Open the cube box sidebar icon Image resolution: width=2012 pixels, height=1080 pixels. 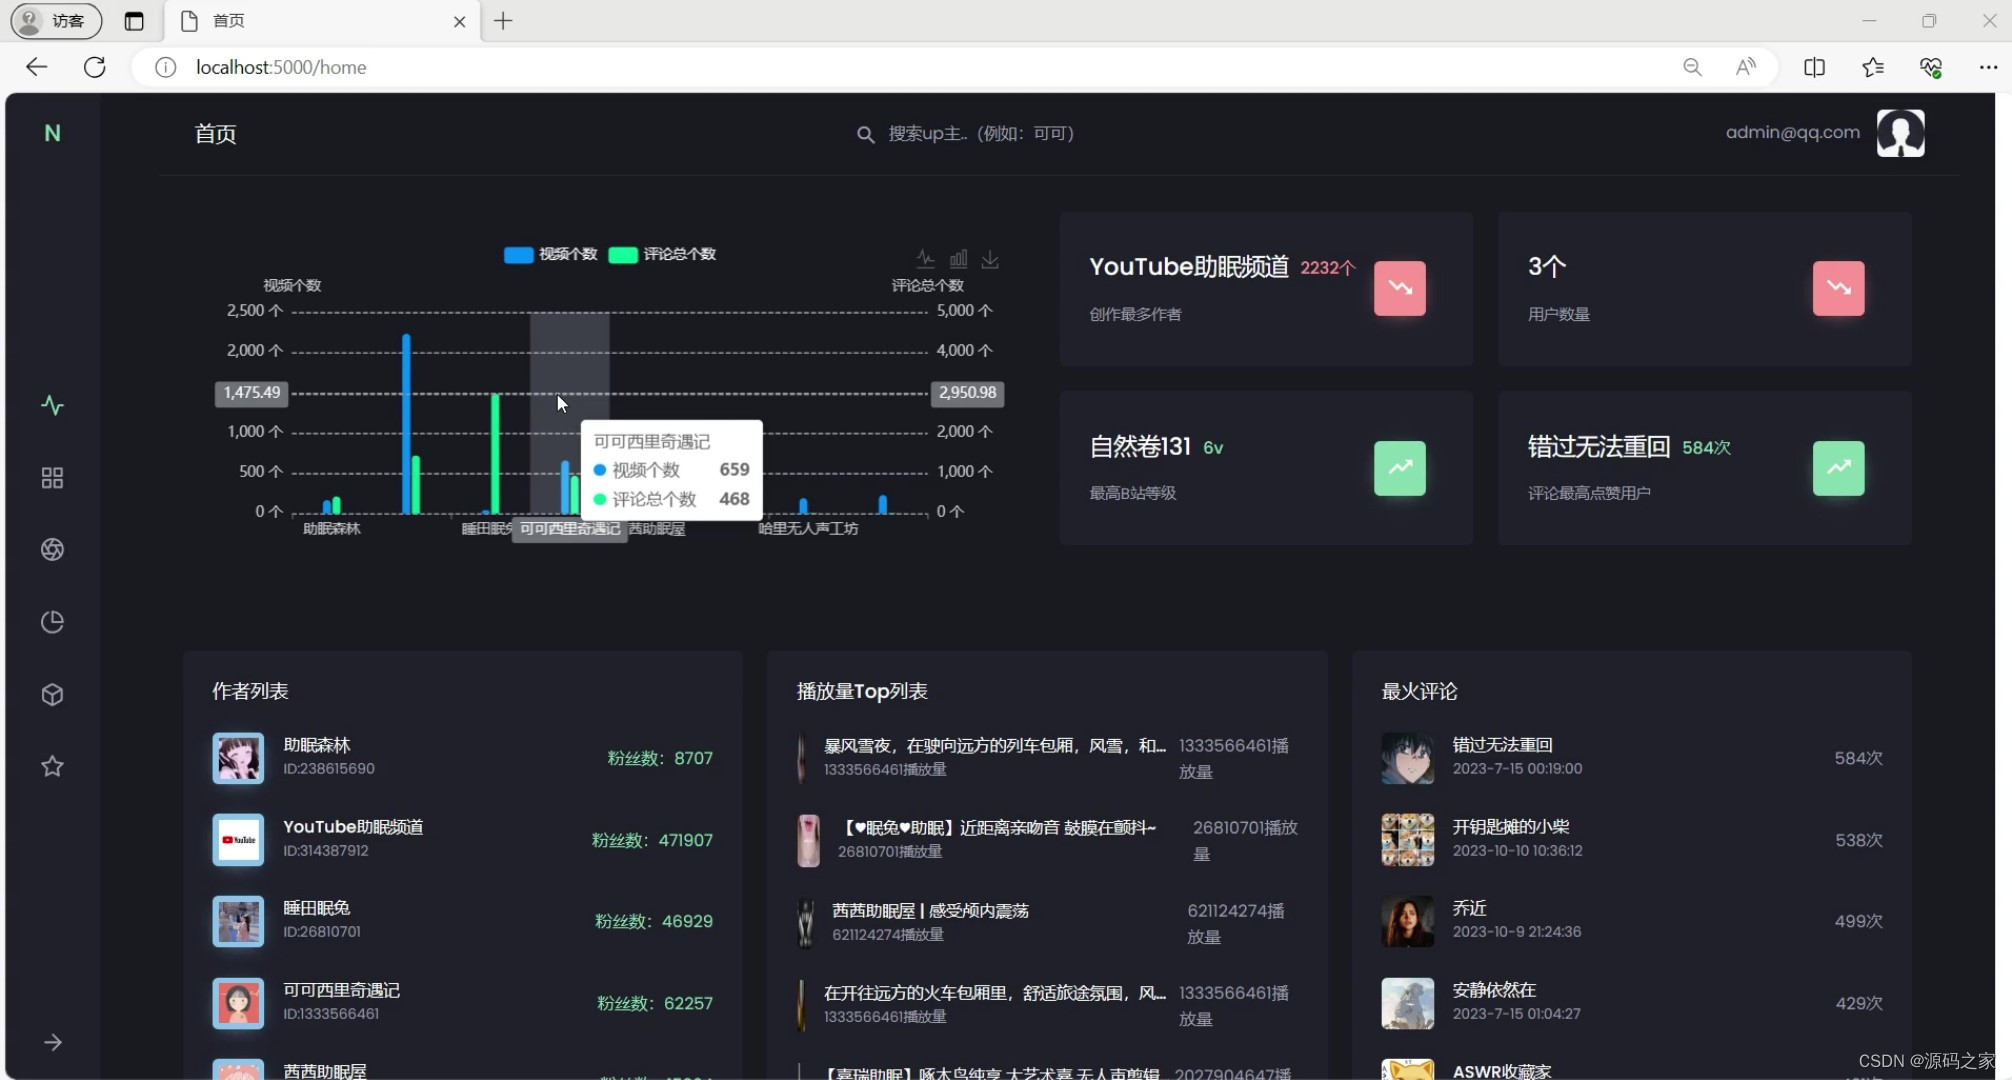point(52,694)
